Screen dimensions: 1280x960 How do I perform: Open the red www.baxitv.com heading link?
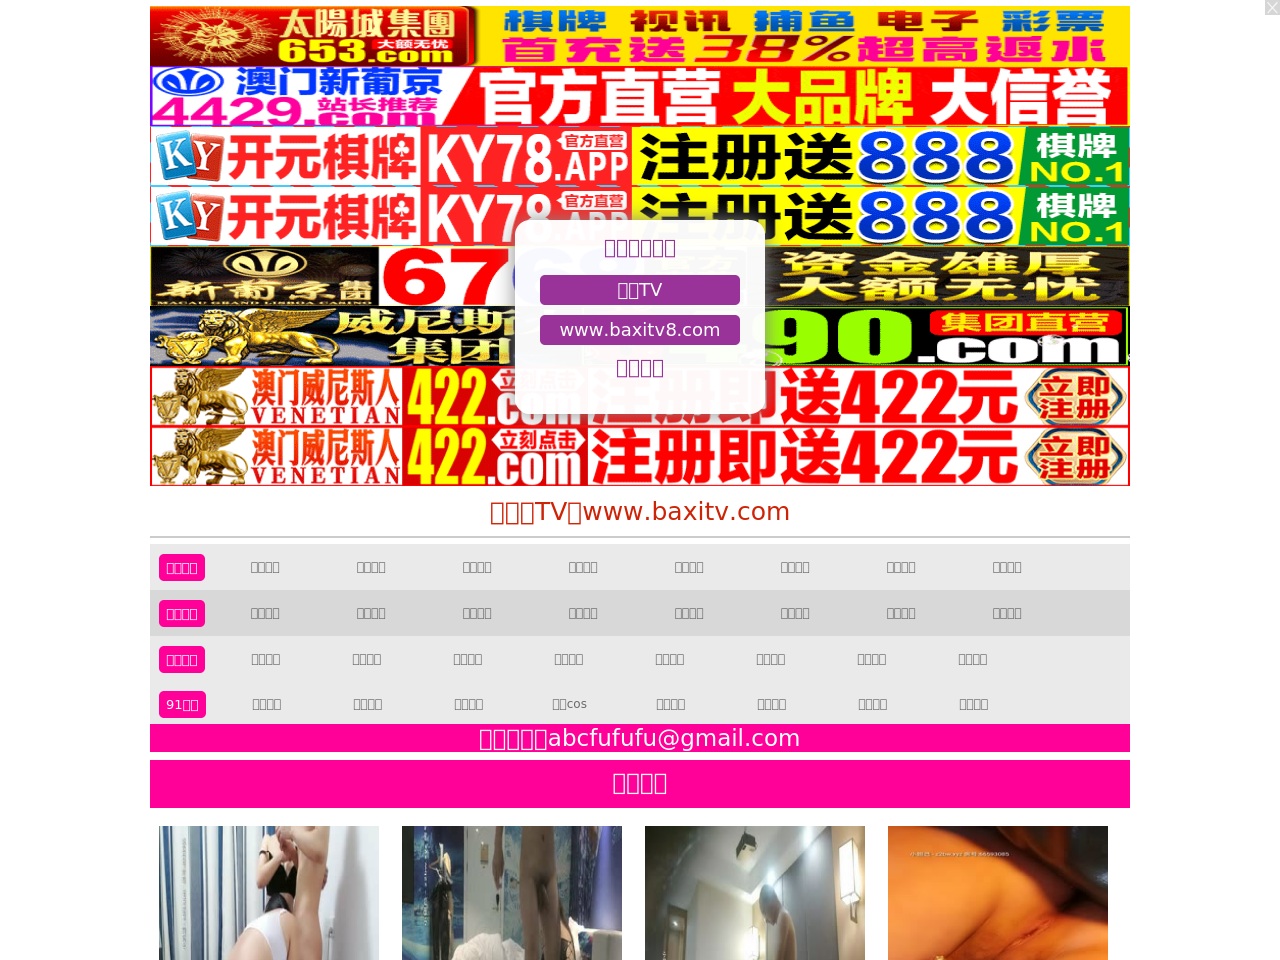640,512
